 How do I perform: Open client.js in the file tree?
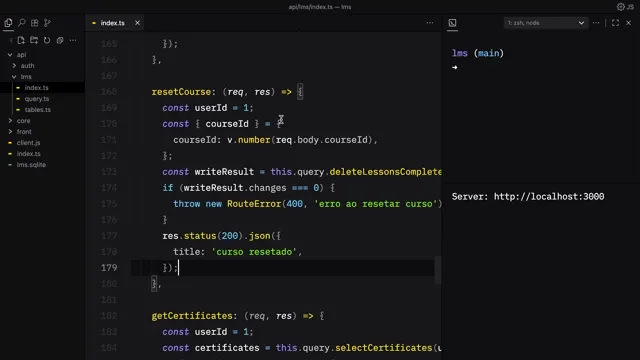pyautogui.click(x=28, y=142)
